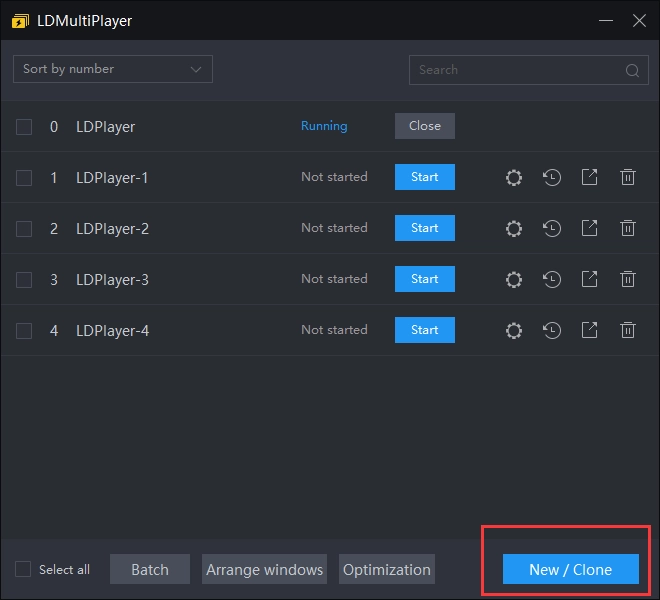
Task: Tick the checkbox for LDPlayer-4
Action: pyautogui.click(x=24, y=331)
